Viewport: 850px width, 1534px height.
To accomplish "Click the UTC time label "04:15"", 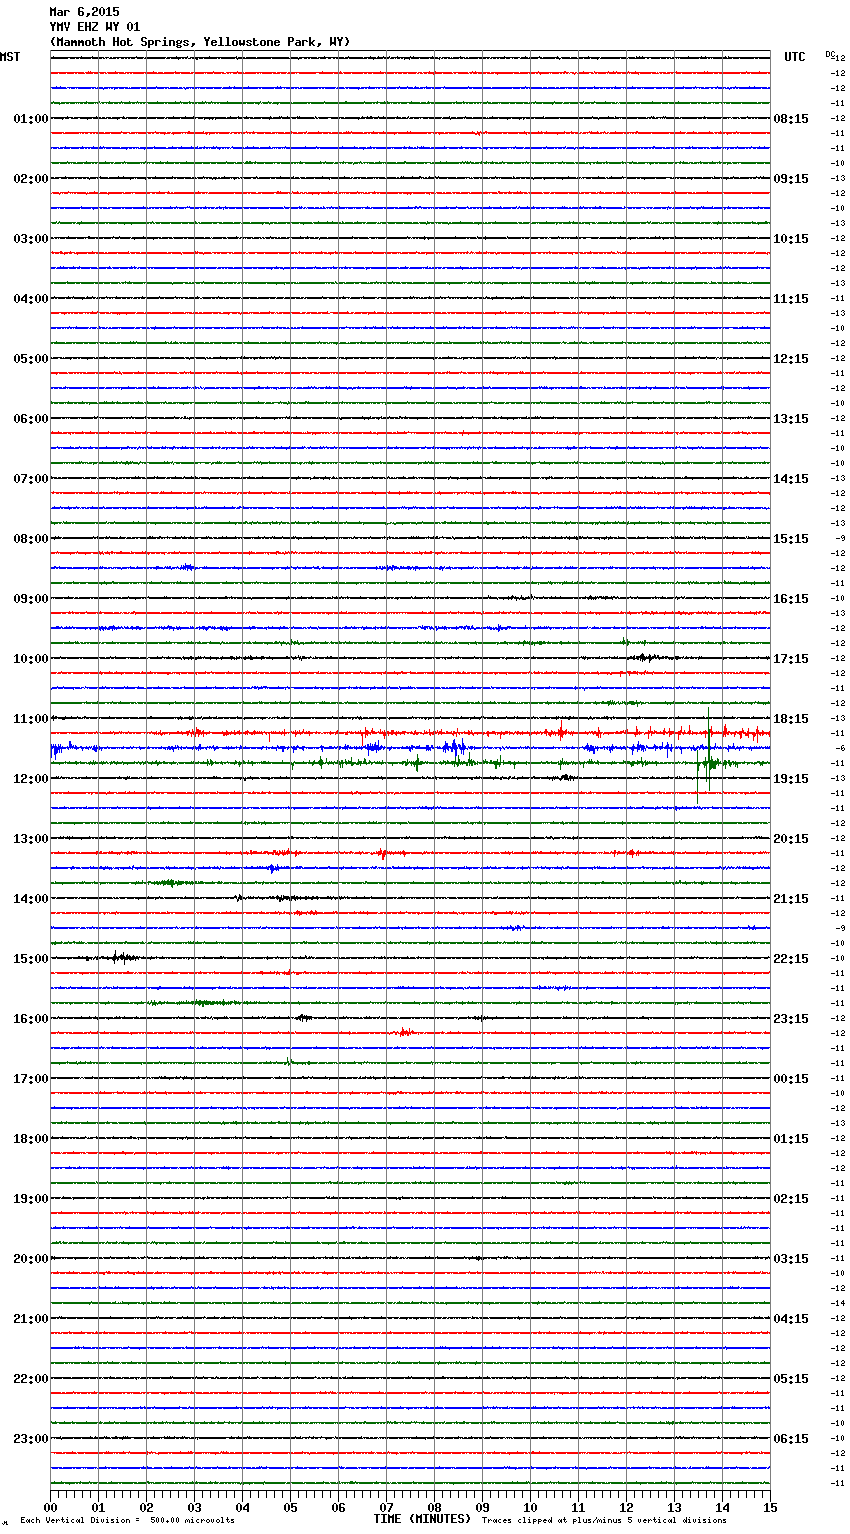I will coord(791,1319).
